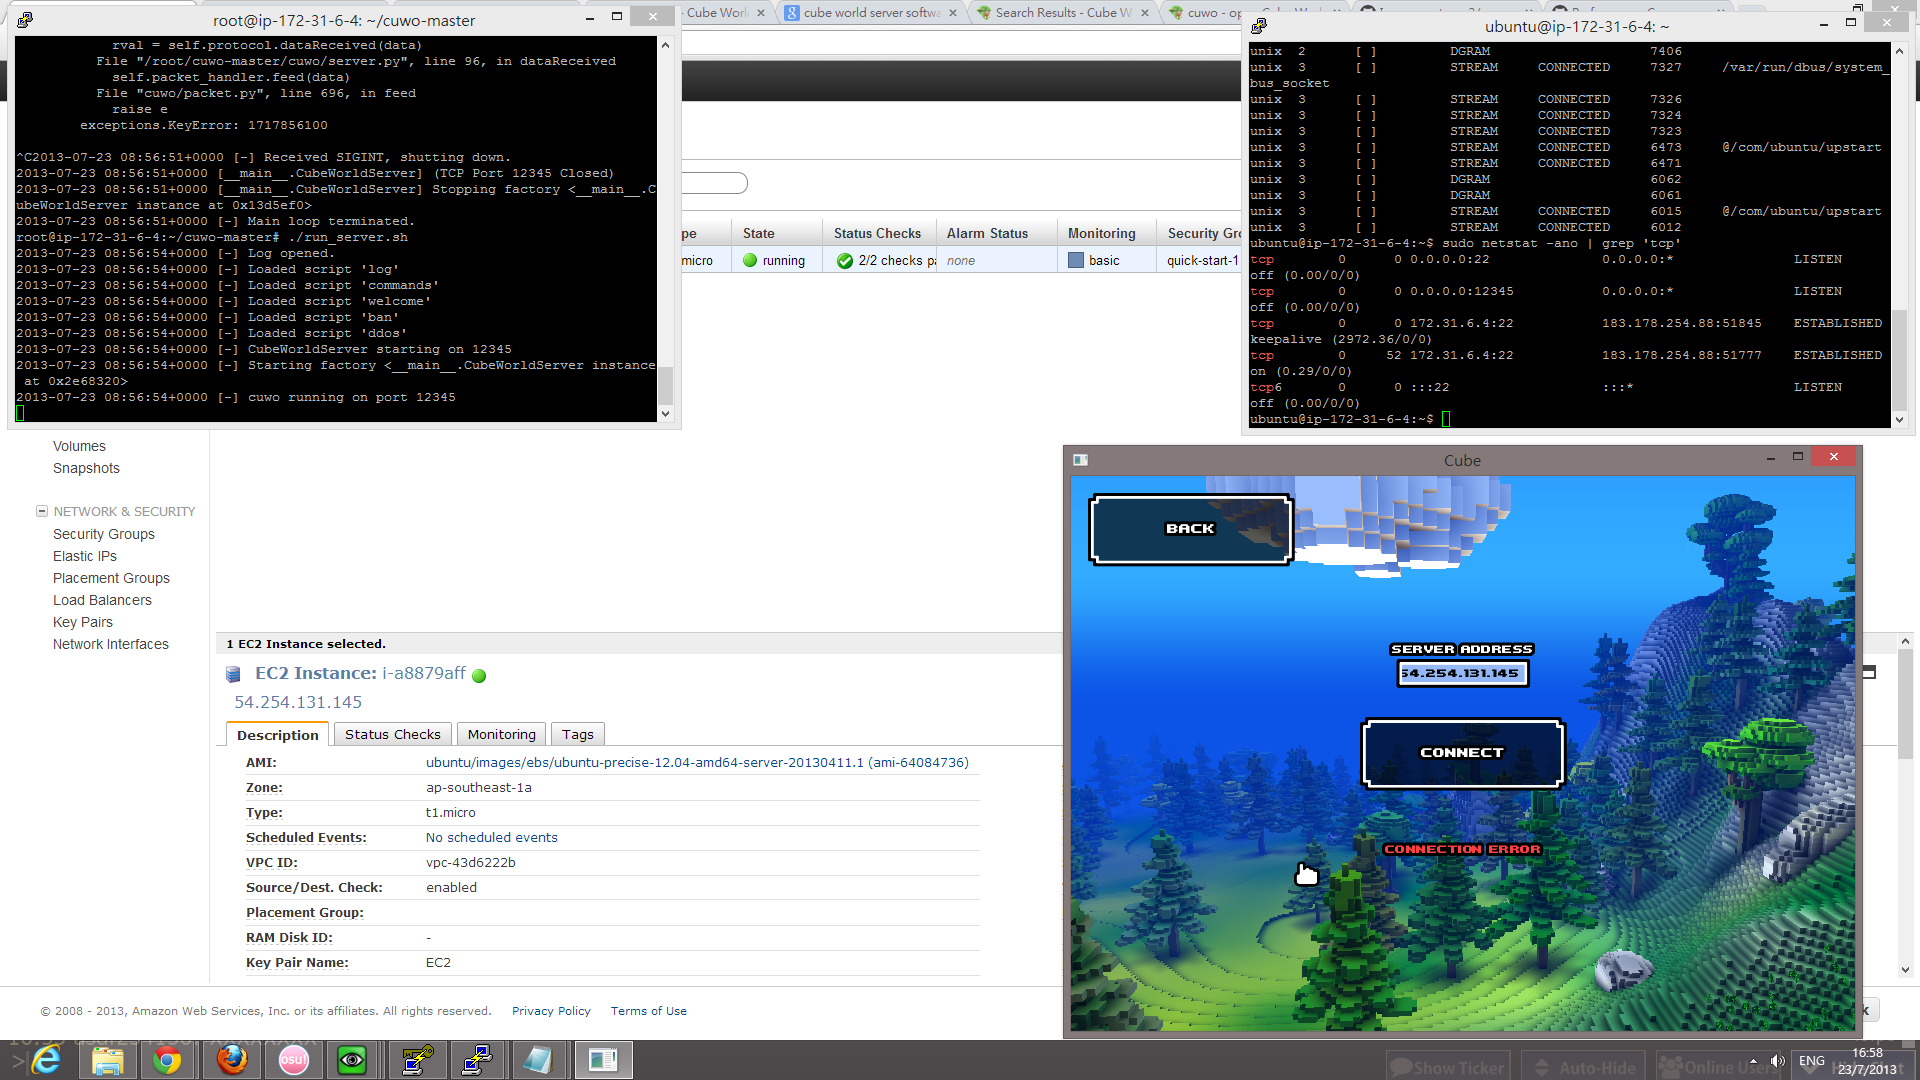The width and height of the screenshot is (1920, 1080).
Task: Open Network Interfaces in the sidebar
Action: coord(111,644)
